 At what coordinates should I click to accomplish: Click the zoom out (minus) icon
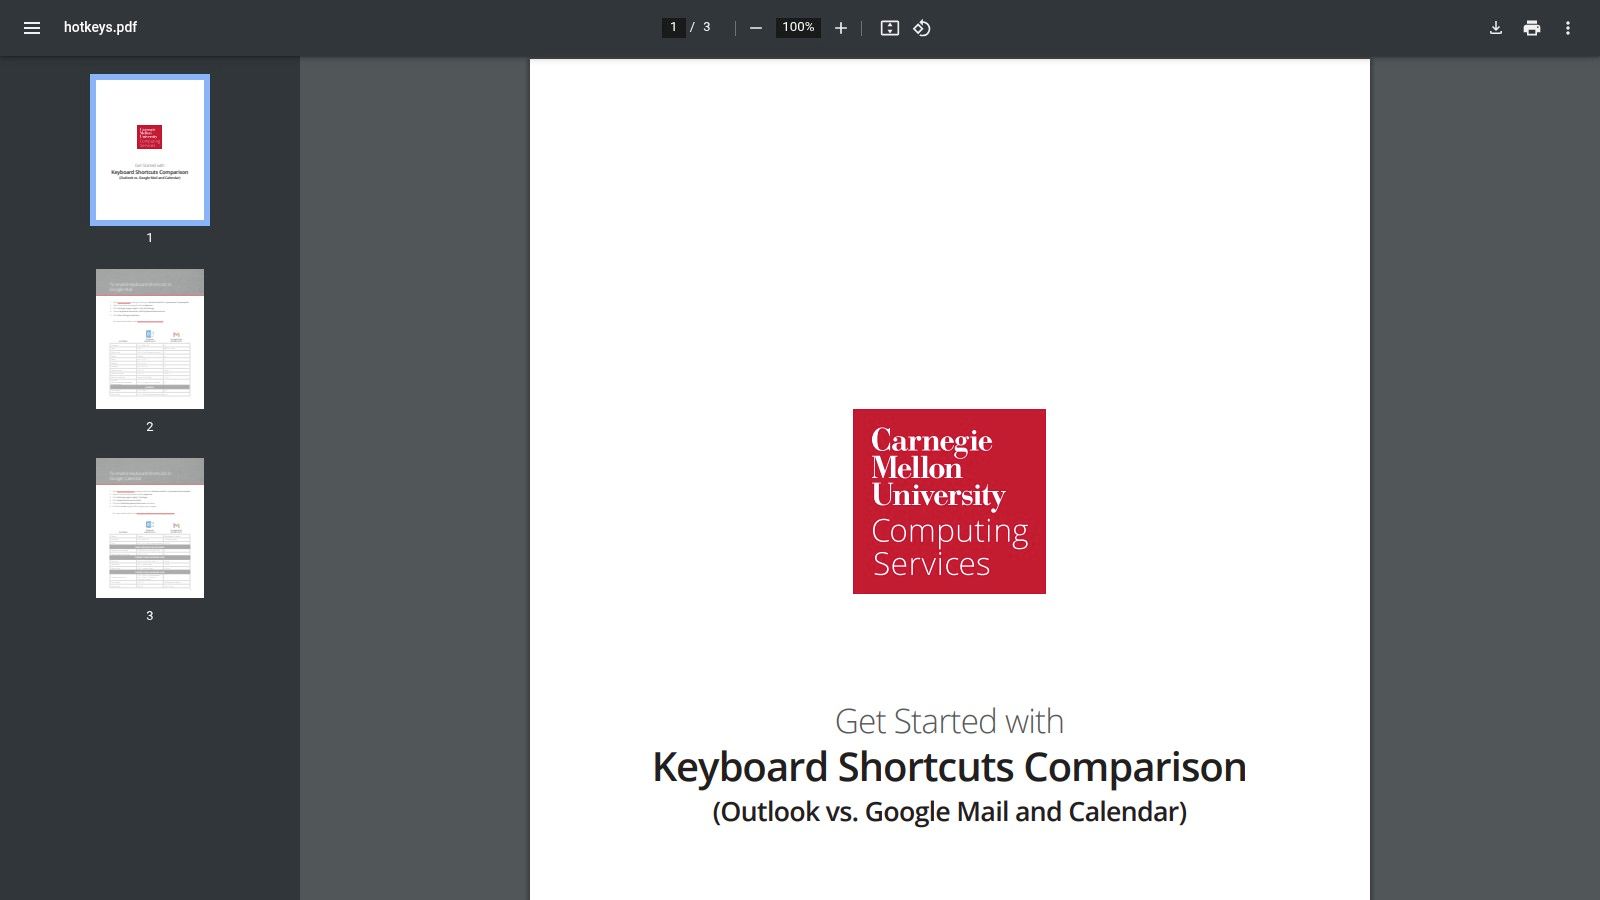point(755,28)
